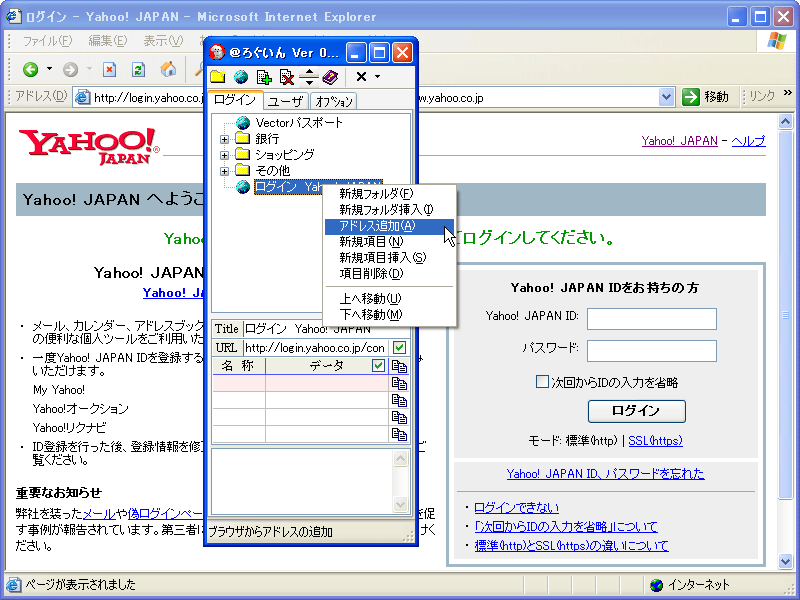Click the IE Forward button
Viewport: 800px width, 600px height.
point(70,69)
